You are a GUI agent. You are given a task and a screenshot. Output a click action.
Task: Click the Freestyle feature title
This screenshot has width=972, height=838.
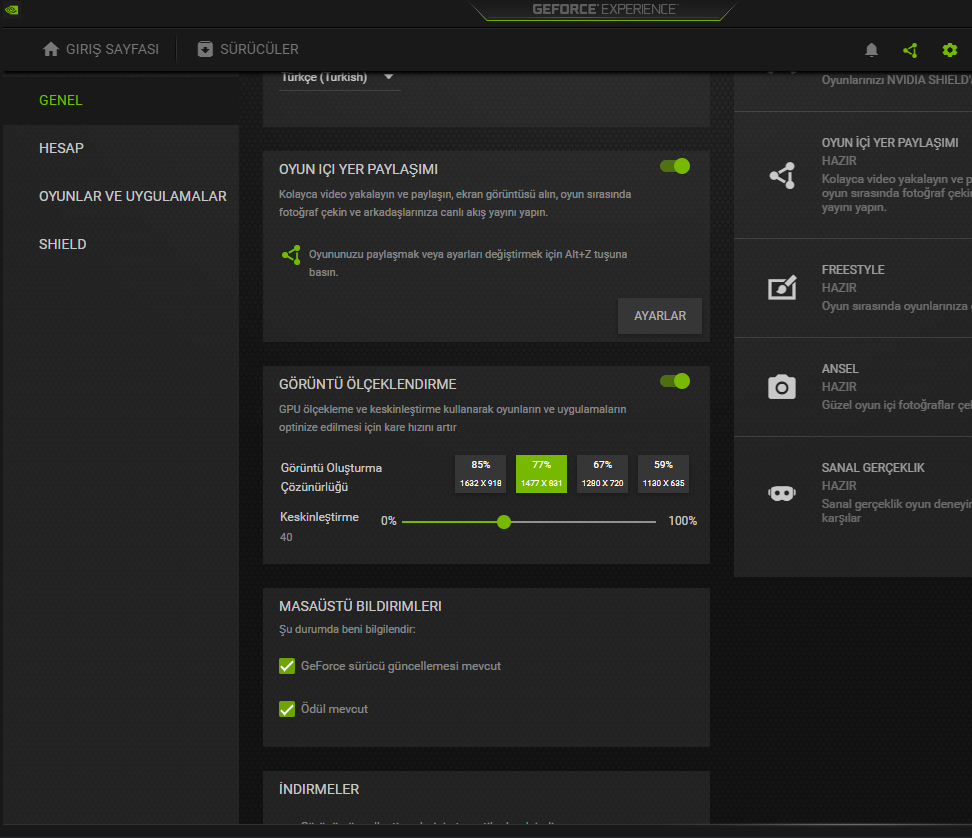click(x=853, y=270)
